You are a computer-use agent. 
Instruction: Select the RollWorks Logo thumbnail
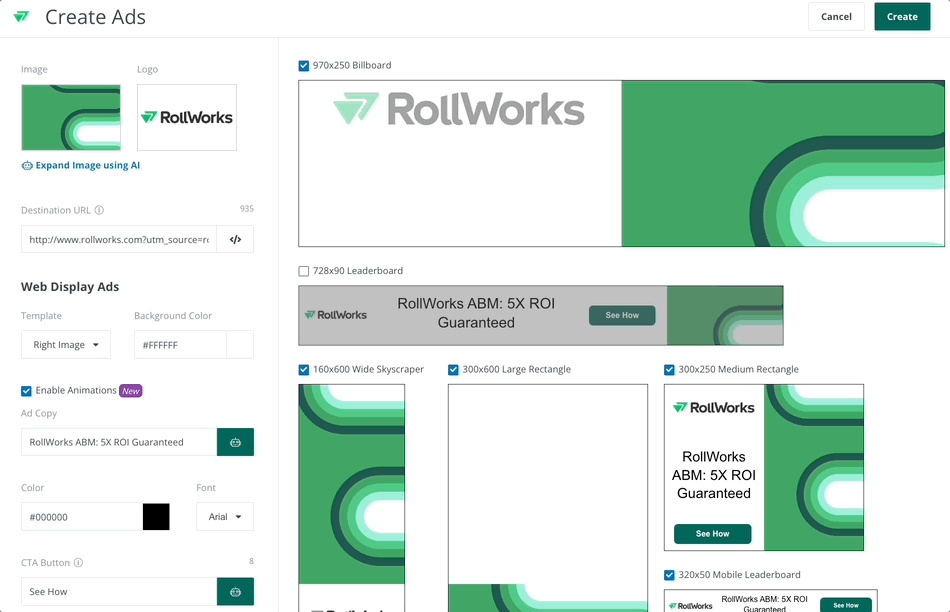(x=187, y=118)
